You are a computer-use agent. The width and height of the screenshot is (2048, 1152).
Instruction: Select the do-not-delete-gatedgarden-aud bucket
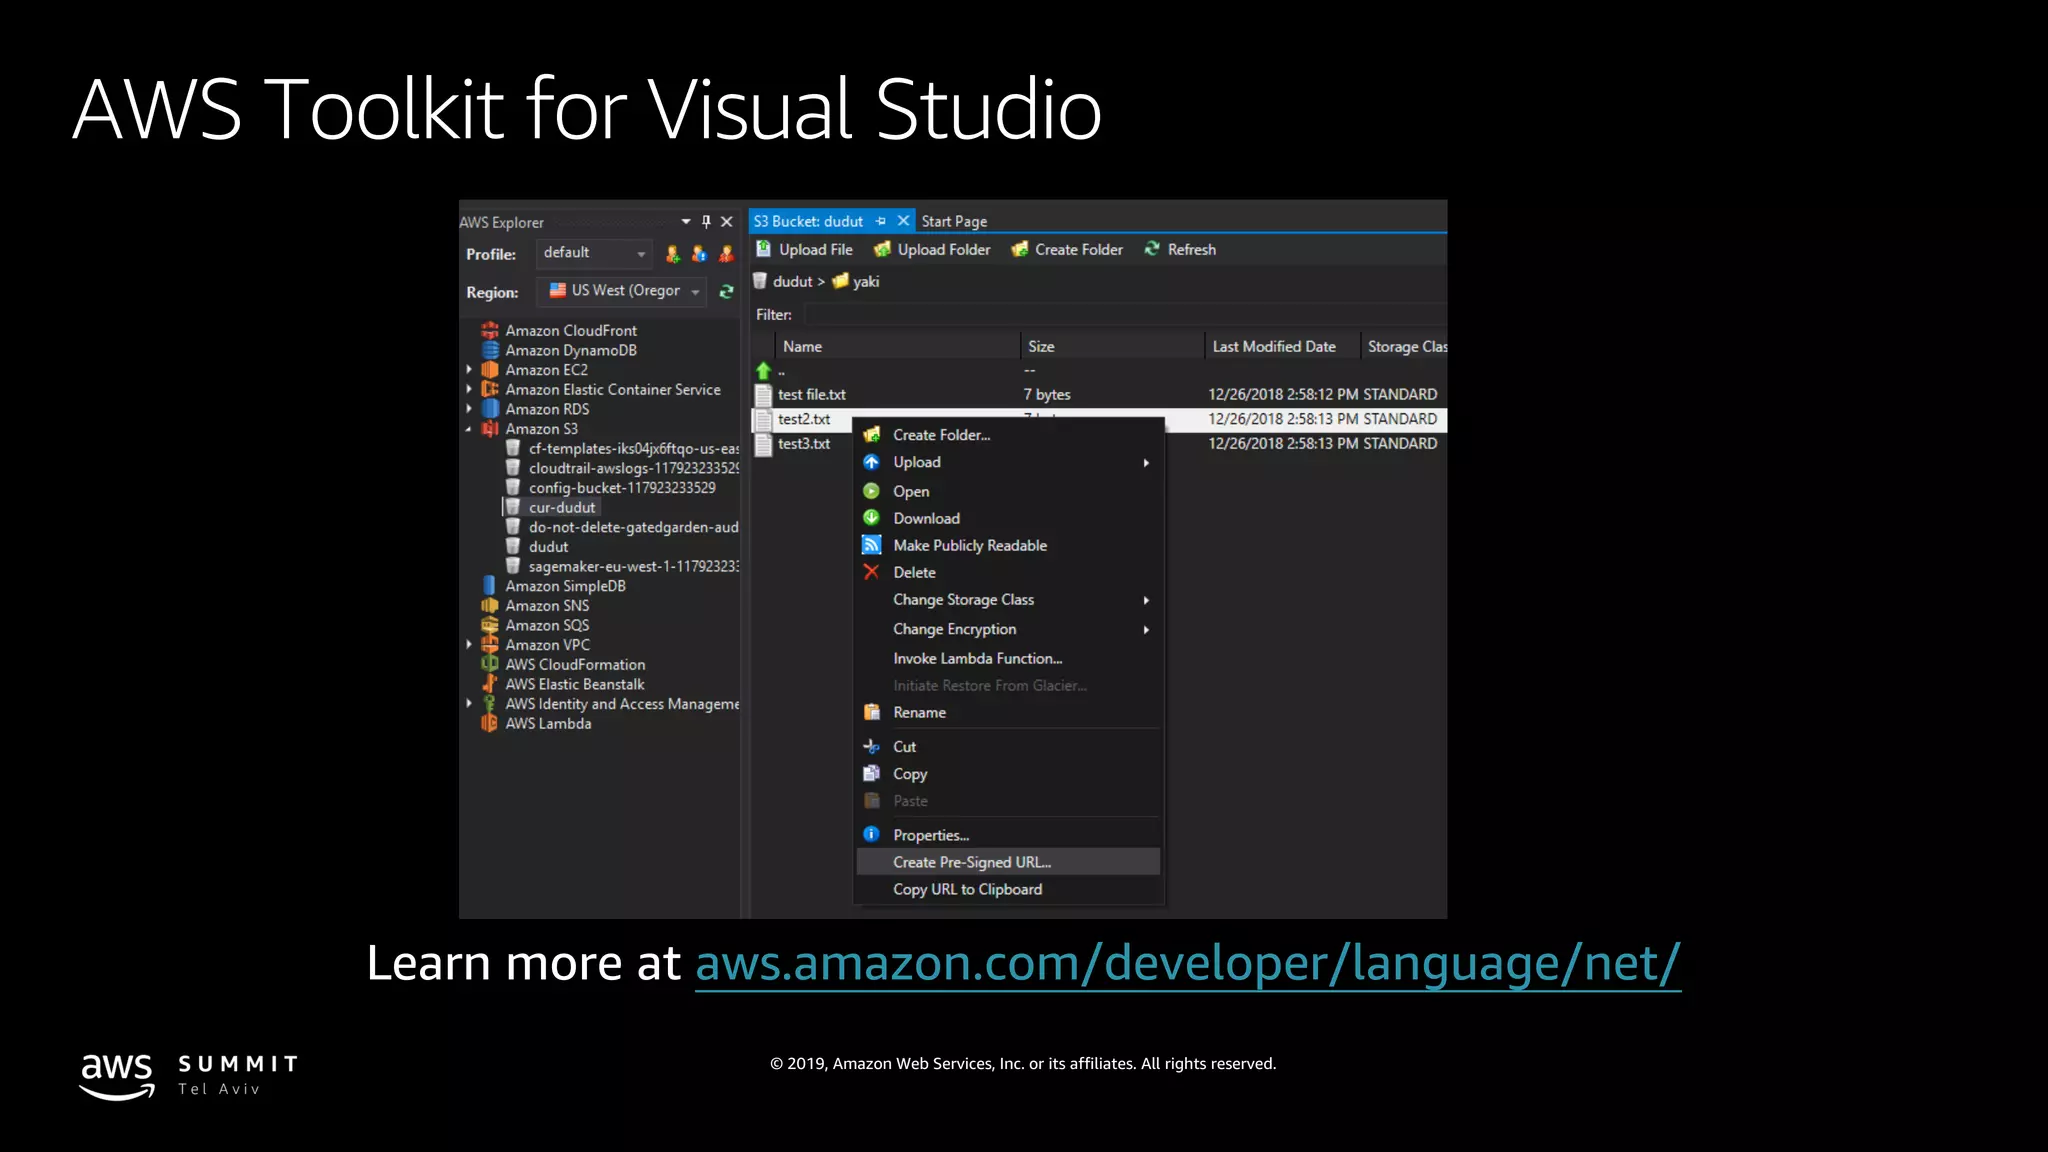[x=633, y=527]
